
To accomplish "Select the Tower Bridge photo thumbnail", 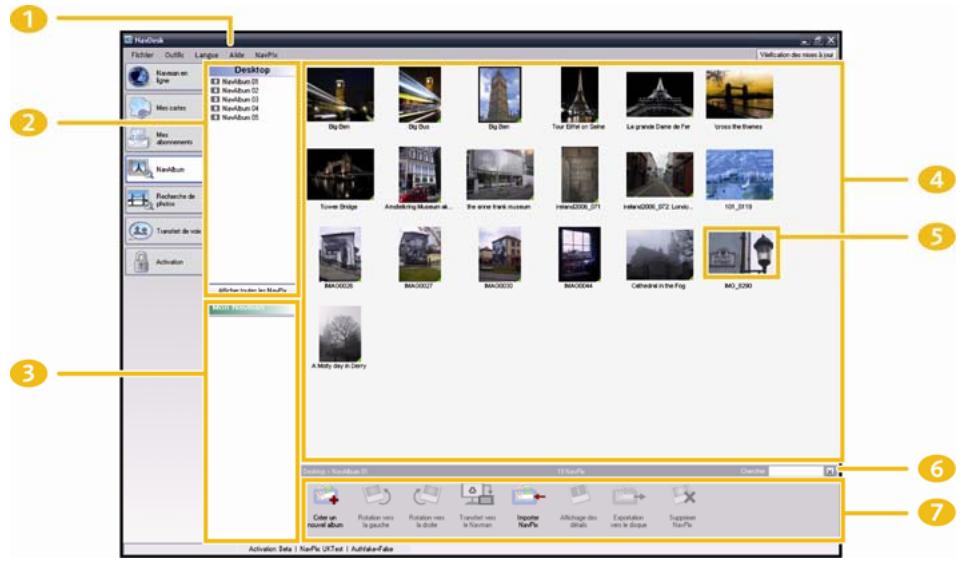I will tap(340, 175).
